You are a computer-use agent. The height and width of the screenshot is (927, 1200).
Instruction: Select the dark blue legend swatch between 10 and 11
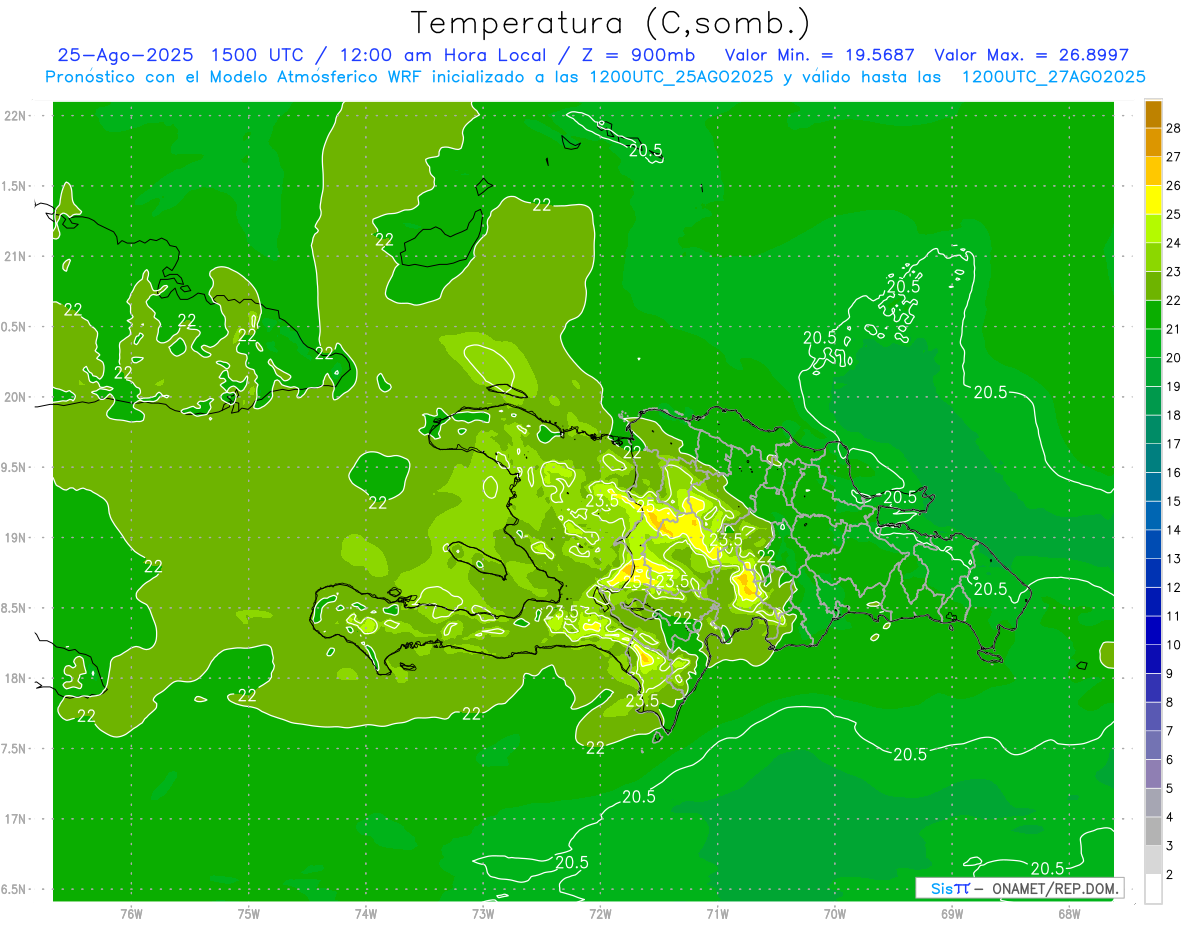[1153, 630]
